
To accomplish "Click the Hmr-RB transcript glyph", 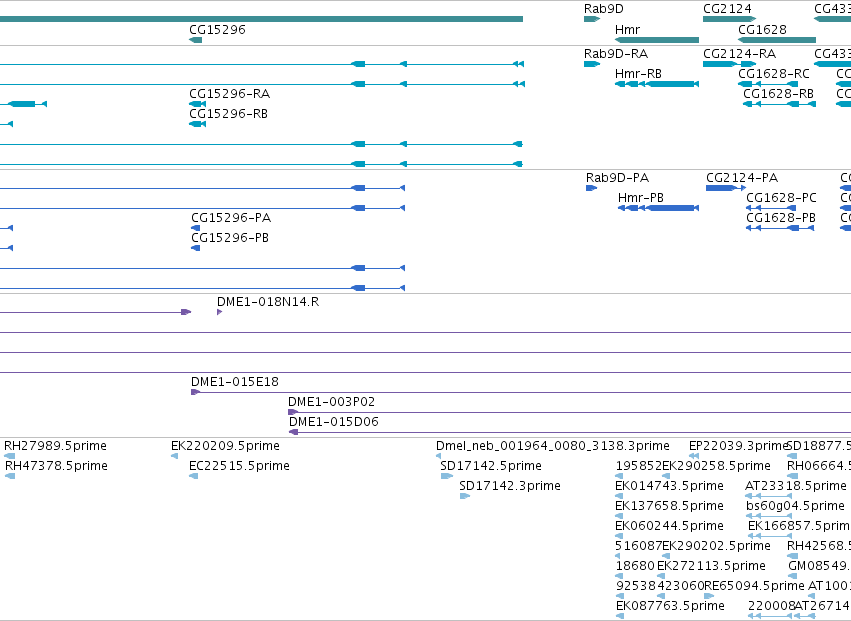I will (657, 84).
